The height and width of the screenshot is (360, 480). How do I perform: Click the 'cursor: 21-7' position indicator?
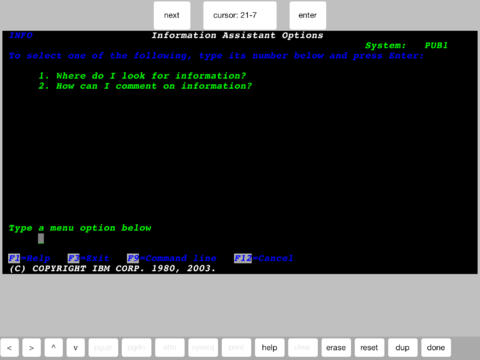[240, 15]
